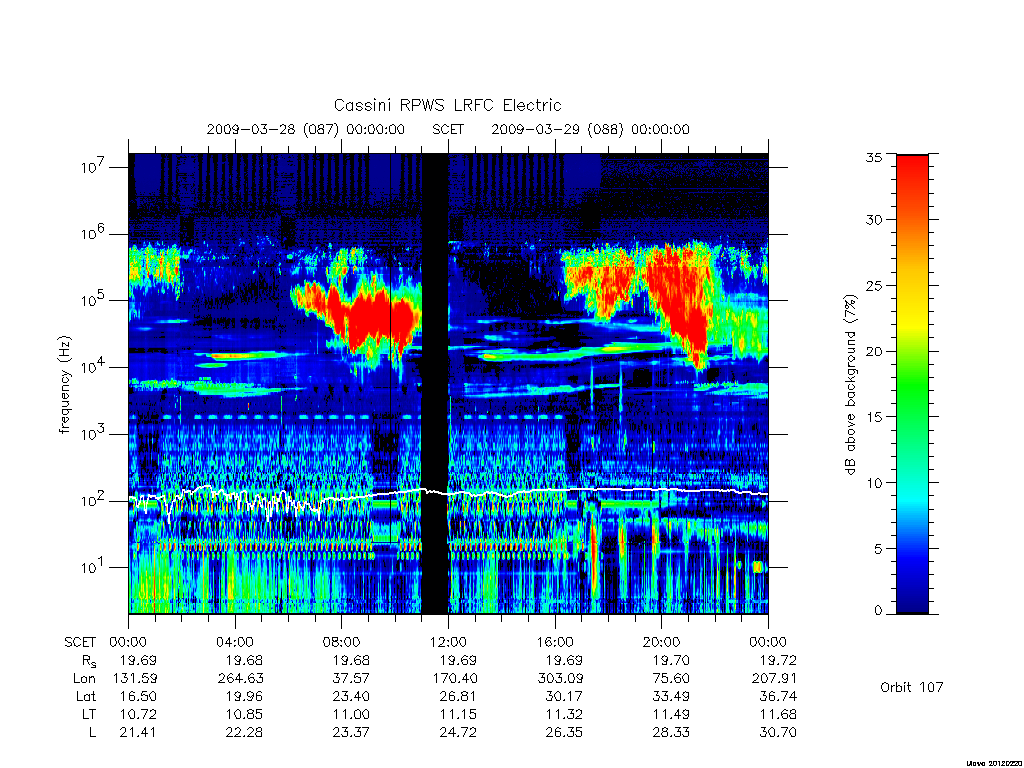Click the frequency (Hz) axis label
The height and width of the screenshot is (768, 1024).
coord(64,385)
